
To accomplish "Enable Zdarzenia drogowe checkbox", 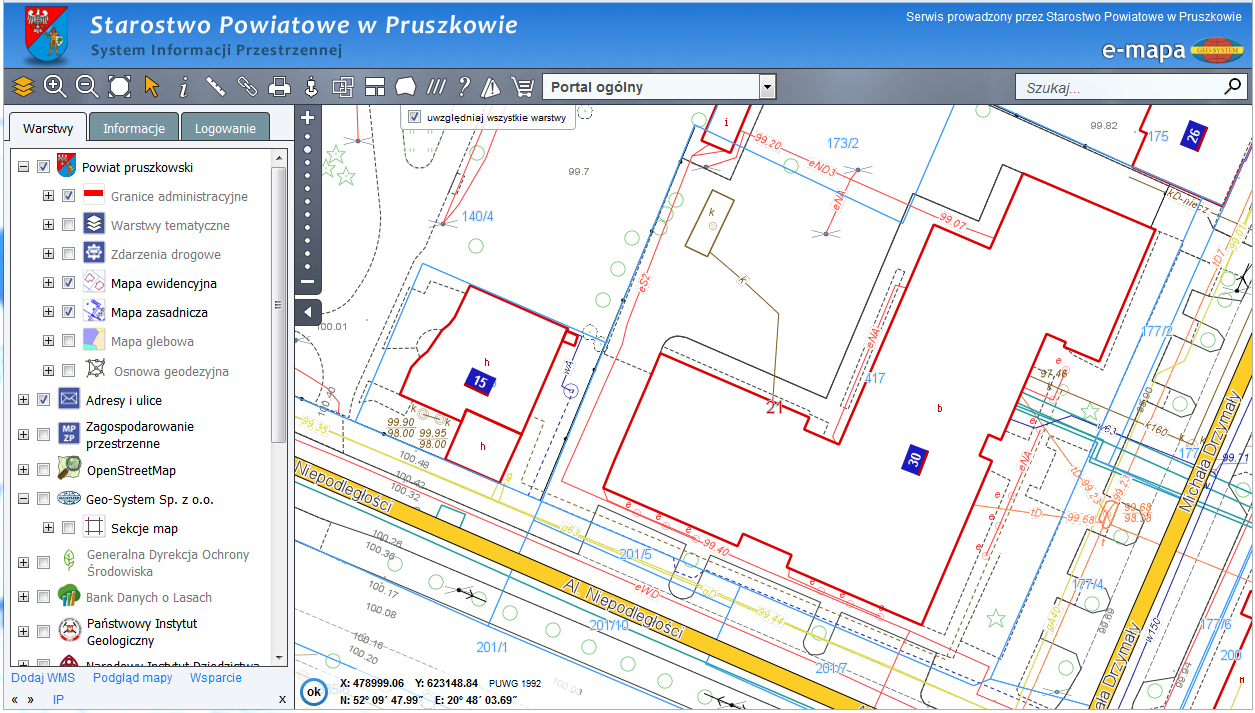I will coord(69,254).
